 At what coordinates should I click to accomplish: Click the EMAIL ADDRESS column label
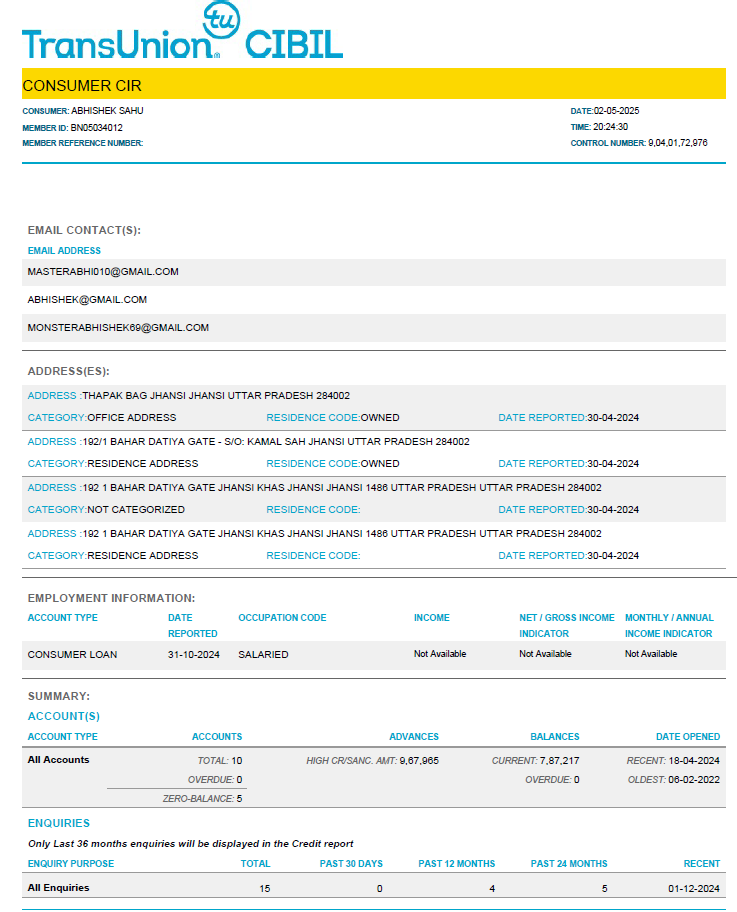64,251
